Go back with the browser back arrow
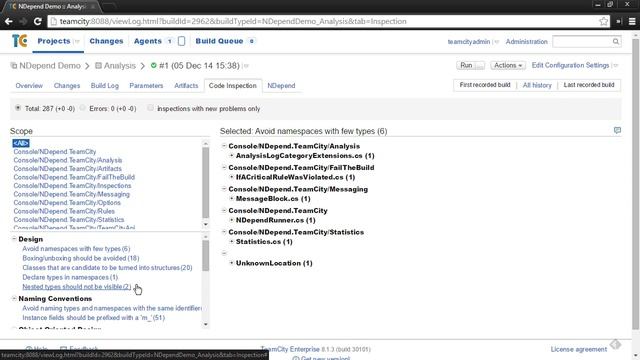The width and height of the screenshot is (640, 360). point(9,22)
